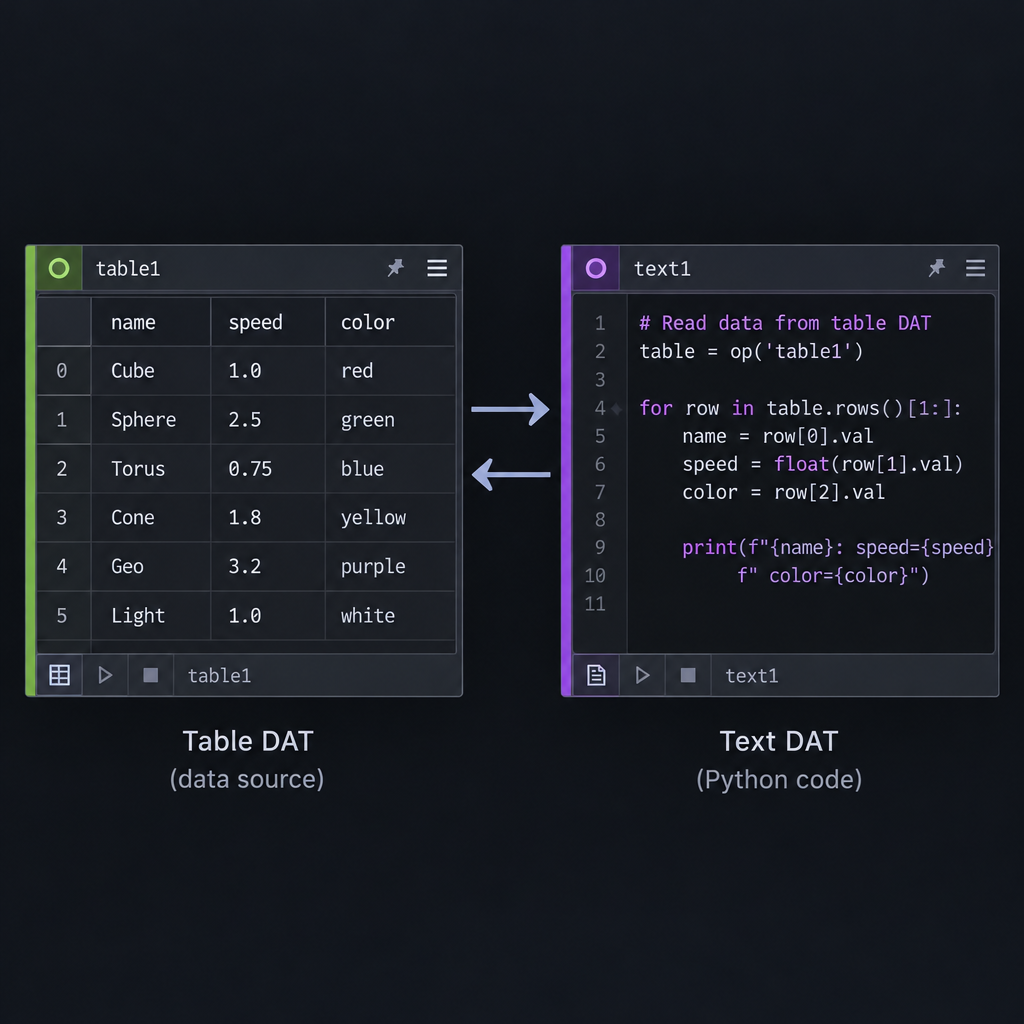Viewport: 1024px width, 1024px height.
Task: Pin the text1 panel
Action: click(936, 268)
